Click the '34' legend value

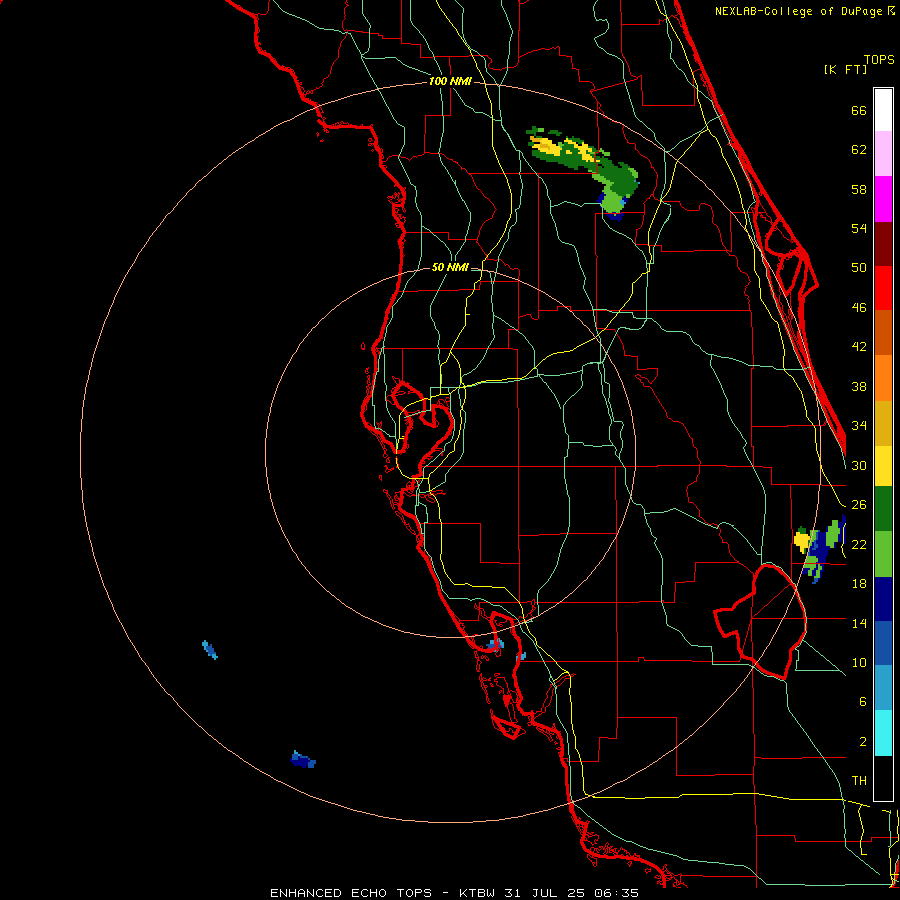pos(859,426)
